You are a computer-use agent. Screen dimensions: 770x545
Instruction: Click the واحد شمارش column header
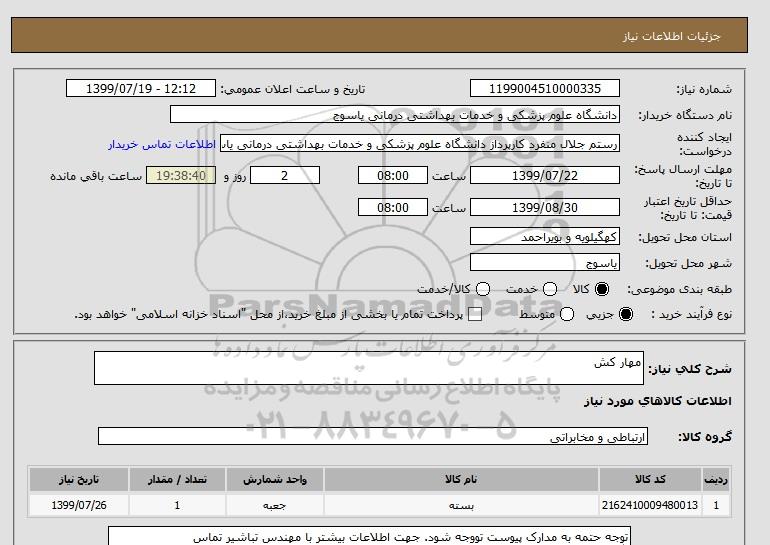tap(275, 479)
